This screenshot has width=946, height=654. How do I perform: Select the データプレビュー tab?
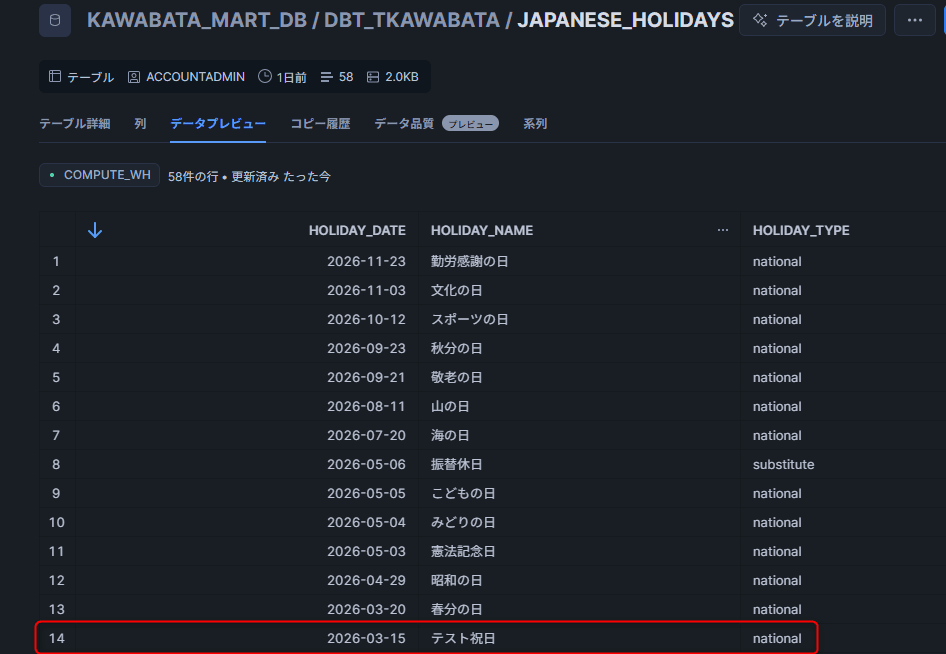218,124
